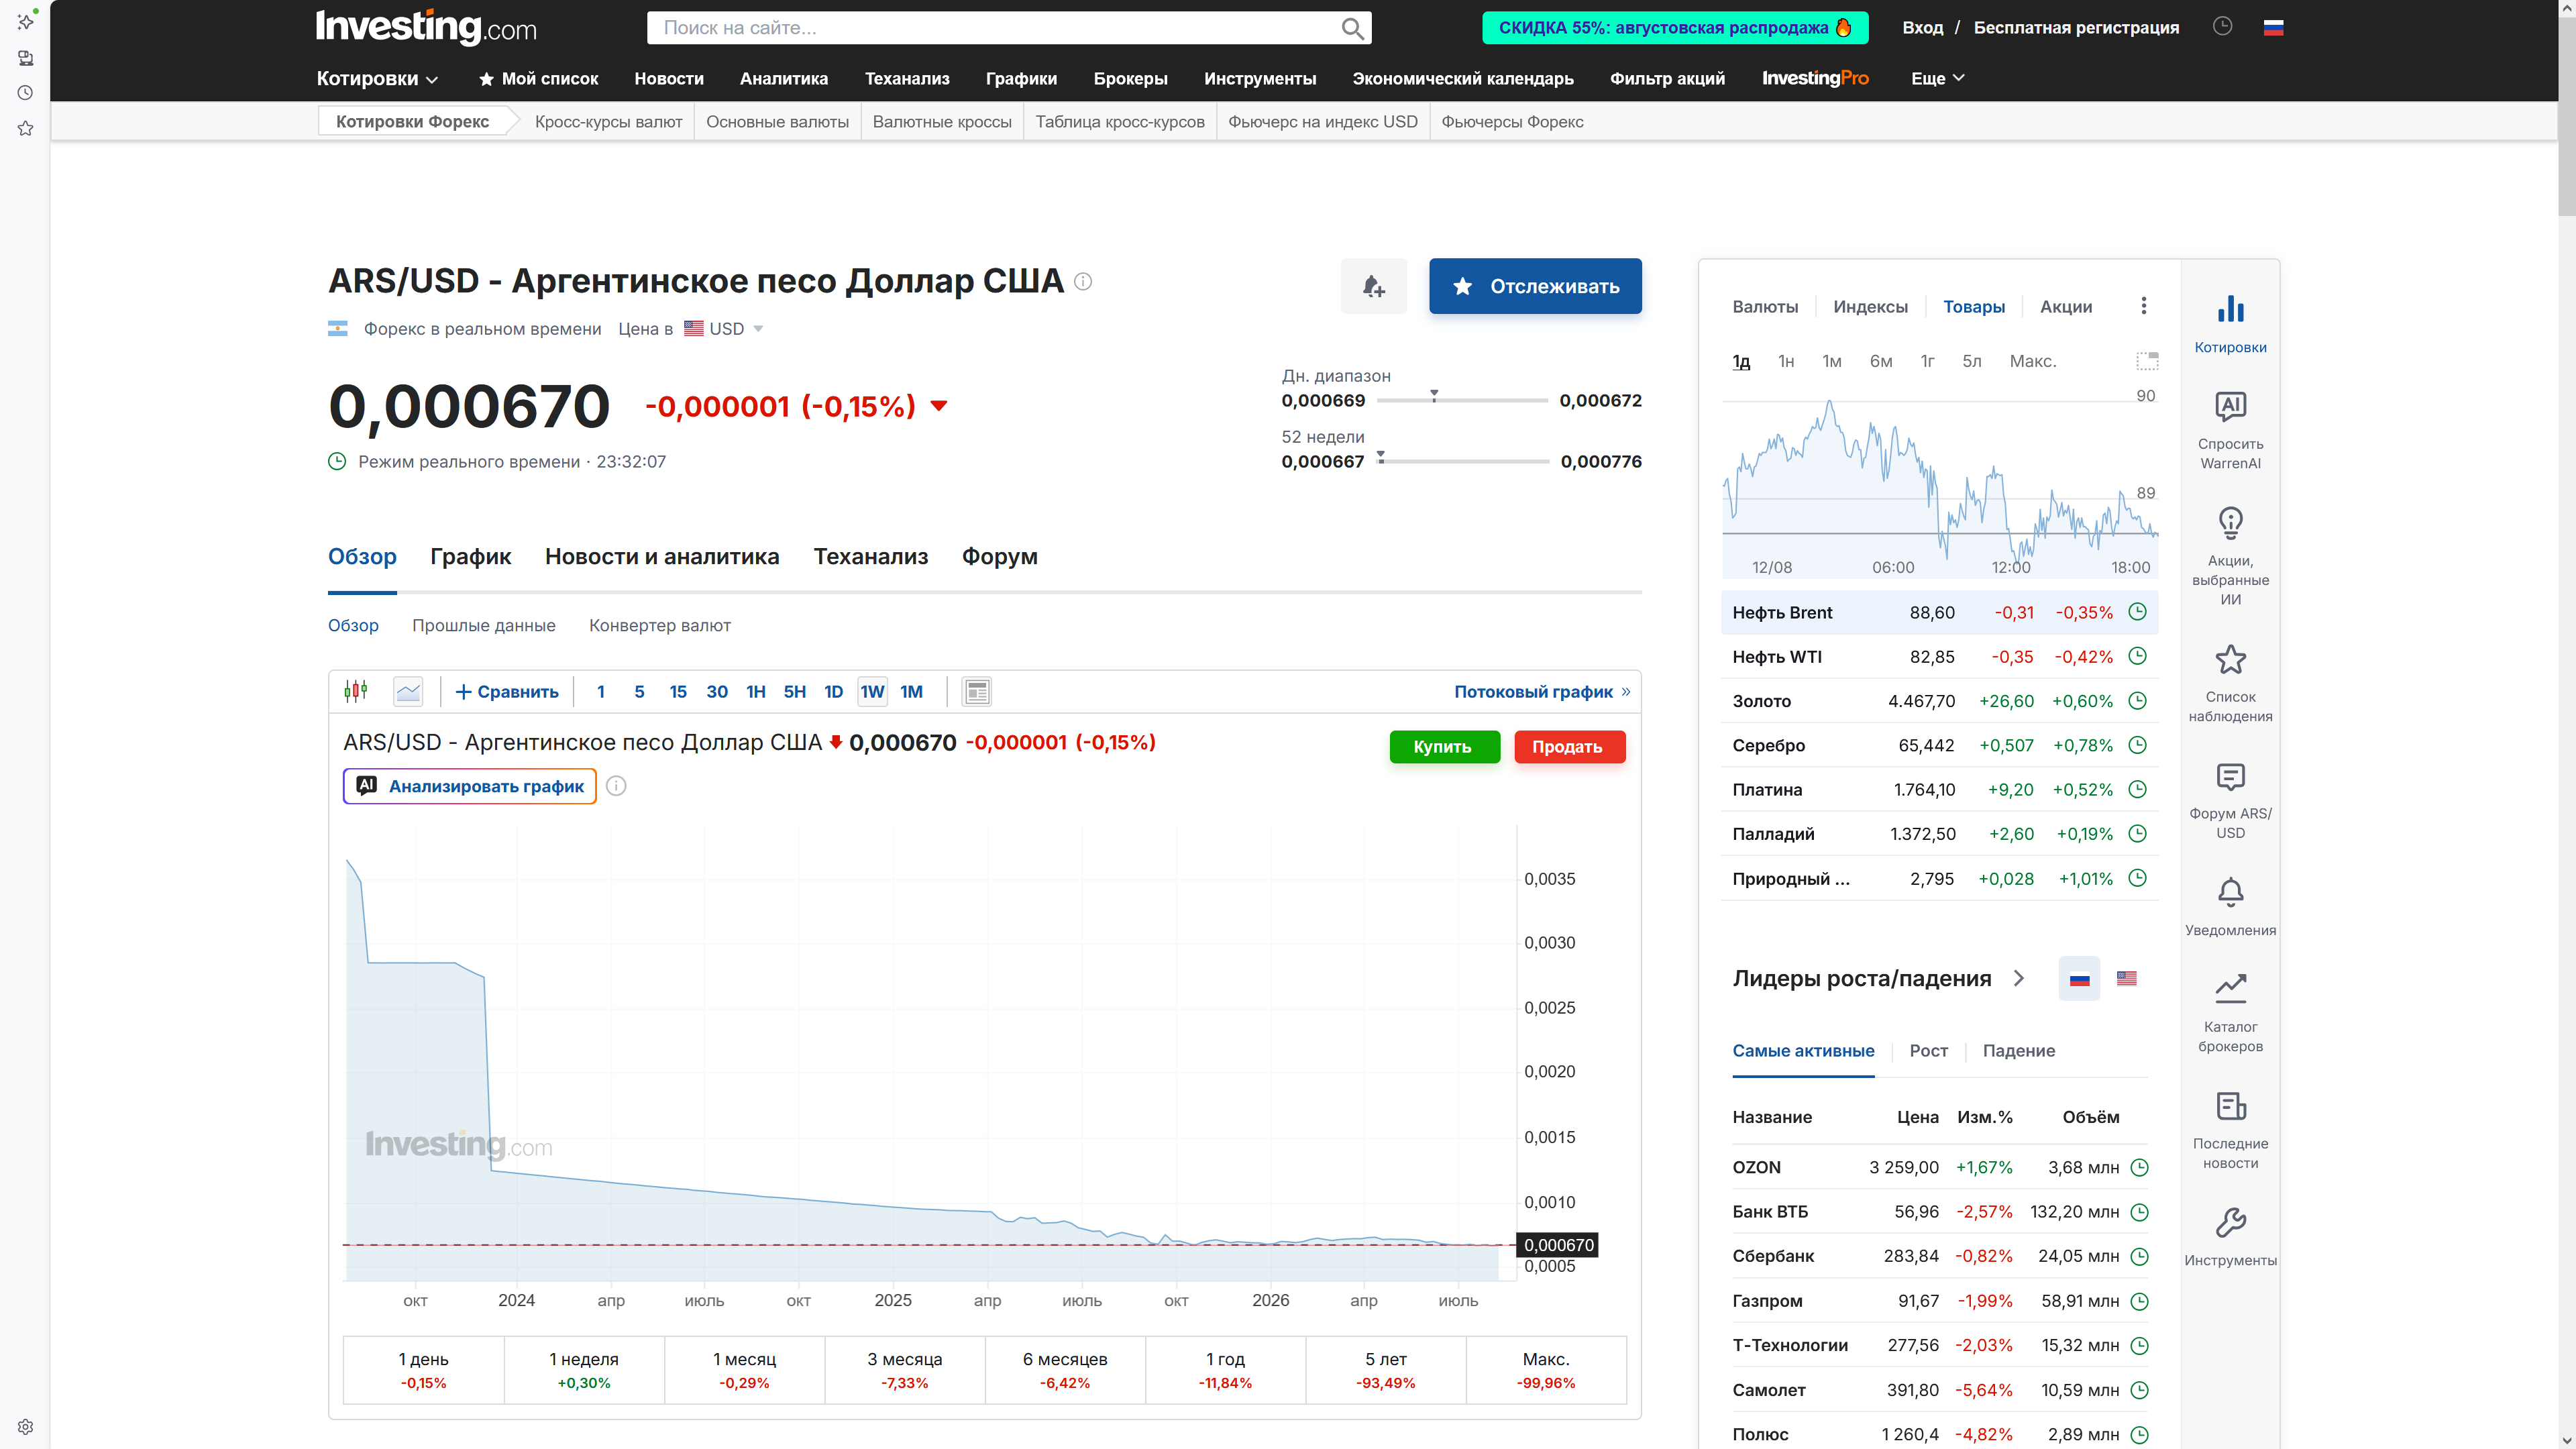
Task: Expand the Котировки dropdown menu
Action: [x=377, y=78]
